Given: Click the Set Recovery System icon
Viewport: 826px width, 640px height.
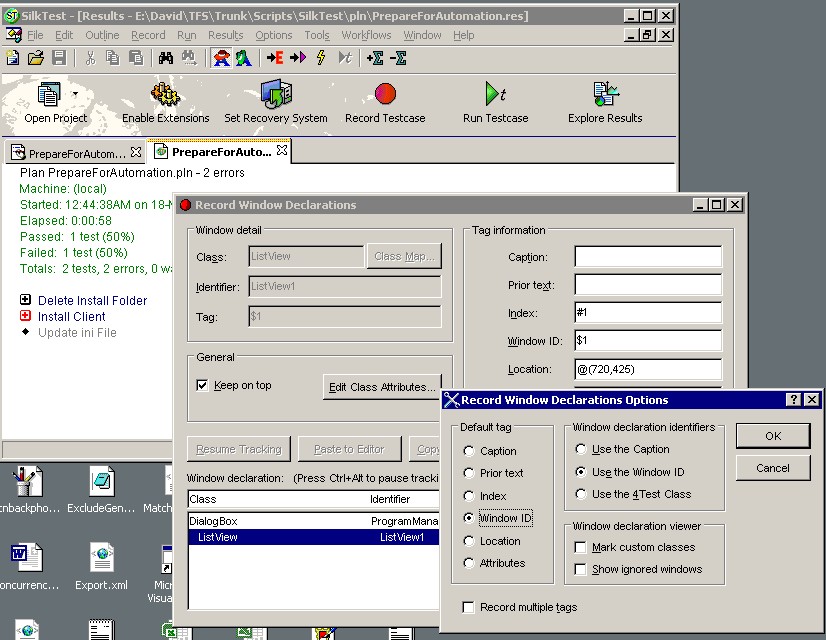Looking at the screenshot, I should tap(276, 94).
